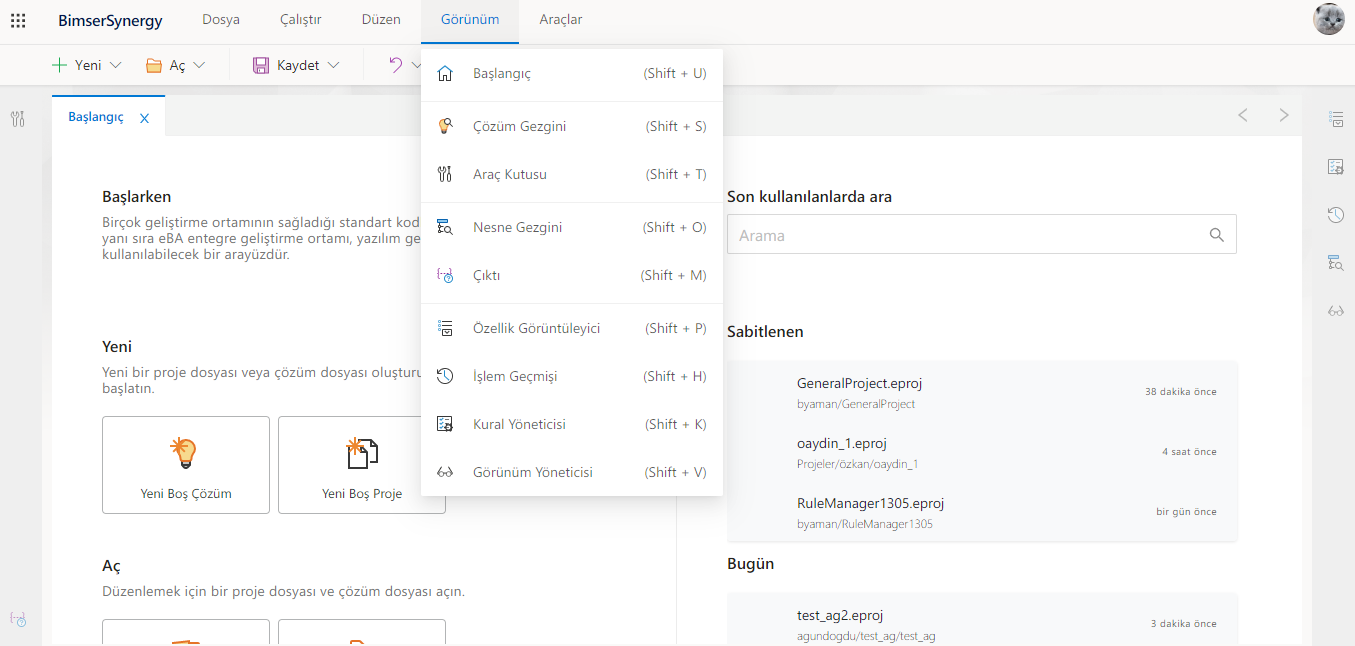Image resolution: width=1355 pixels, height=646 pixels.
Task: Click the Yeni Boş Proje button
Action: [361, 465]
